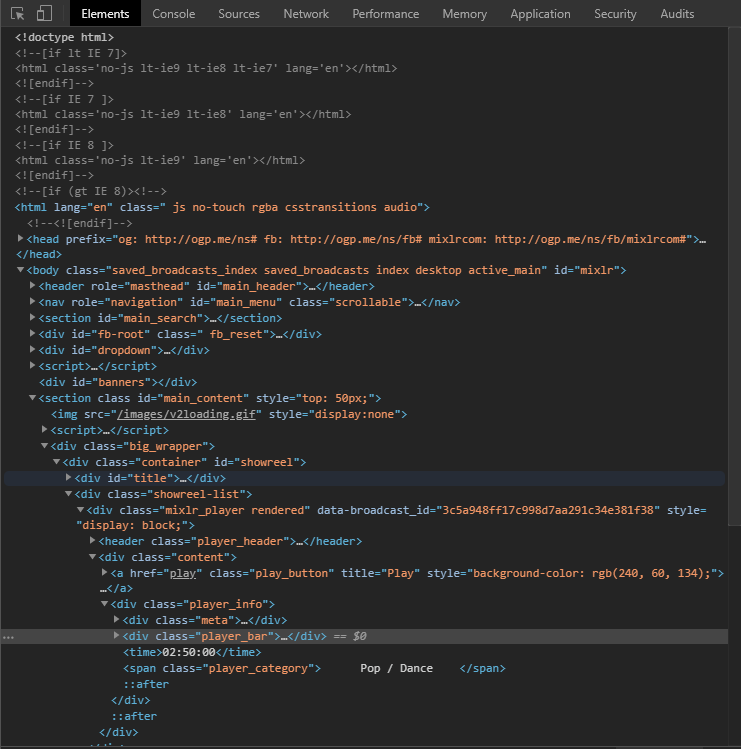This screenshot has width=741, height=749.
Task: Open the /images/v2loading.gif link
Action: 186,414
